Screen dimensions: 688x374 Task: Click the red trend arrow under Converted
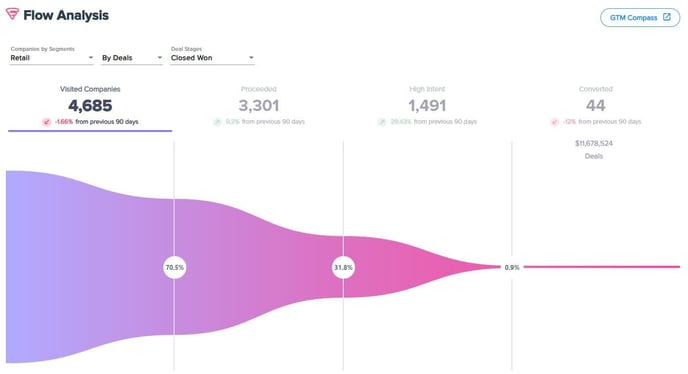555,122
